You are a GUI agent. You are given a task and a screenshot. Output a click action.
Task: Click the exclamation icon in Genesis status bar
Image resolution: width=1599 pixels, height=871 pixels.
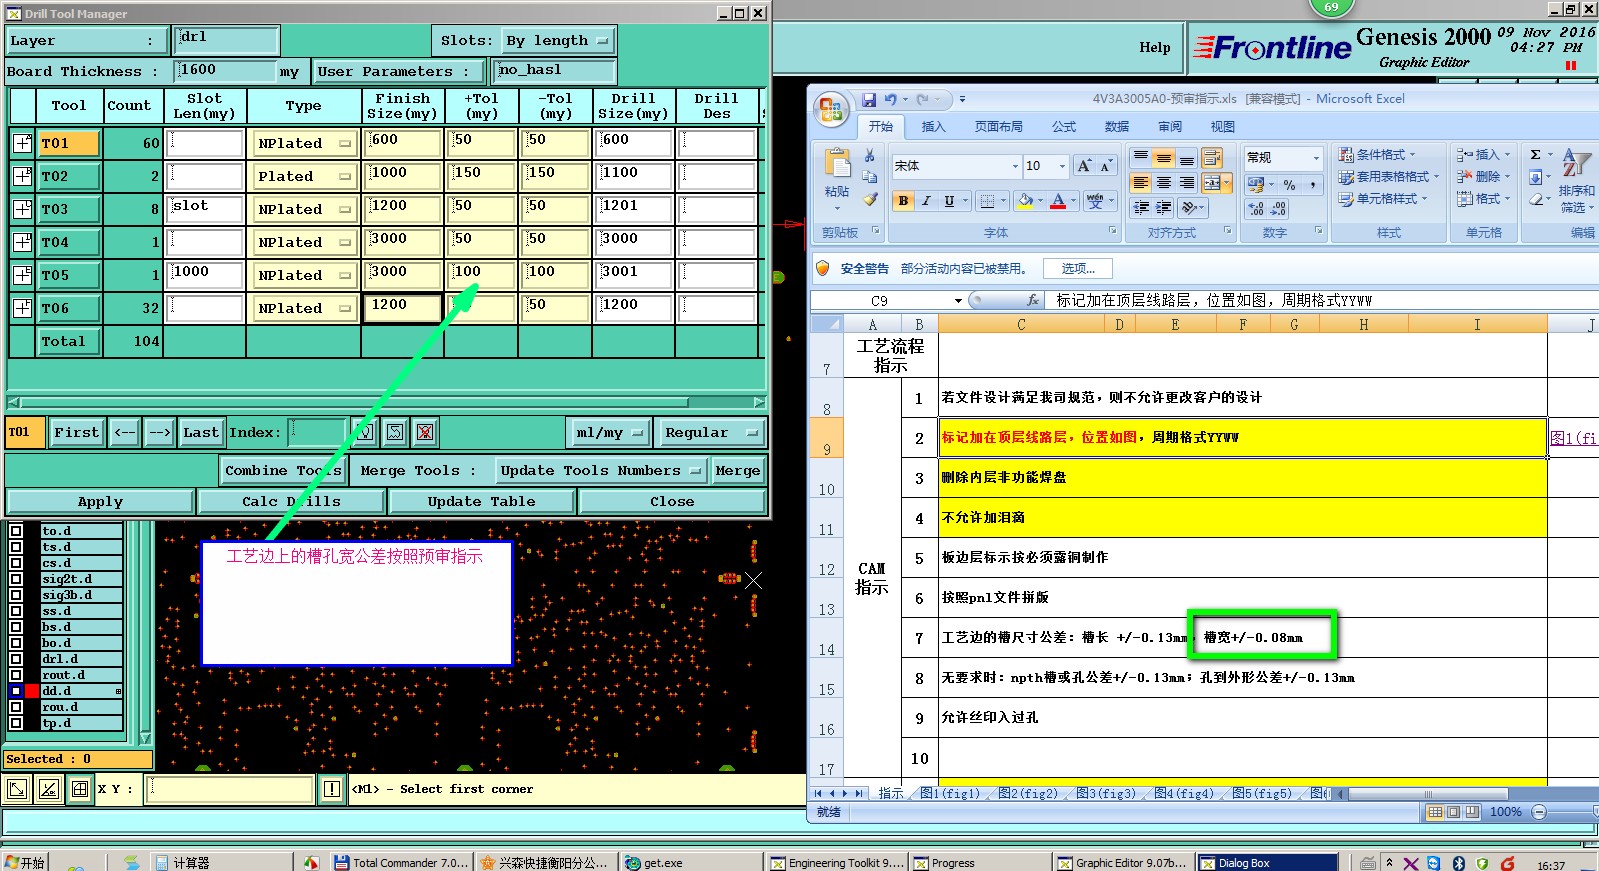tap(332, 789)
